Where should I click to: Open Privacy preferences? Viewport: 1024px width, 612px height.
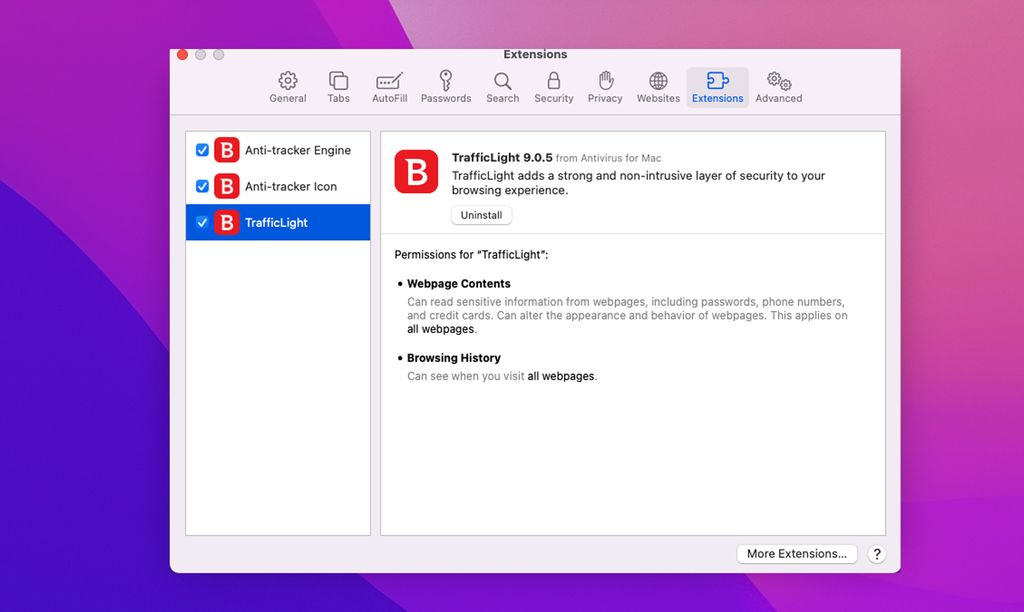point(605,86)
